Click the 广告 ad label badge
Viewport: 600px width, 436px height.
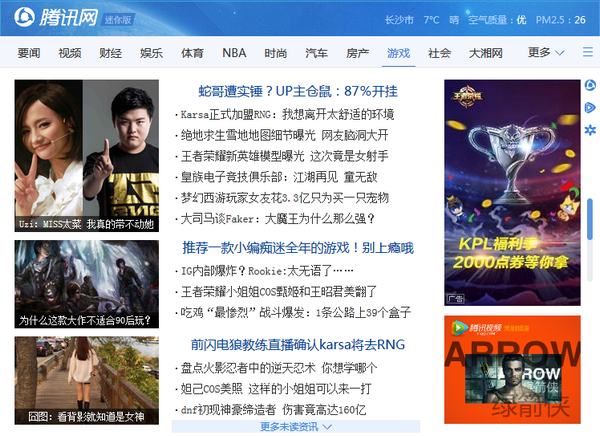click(x=455, y=298)
